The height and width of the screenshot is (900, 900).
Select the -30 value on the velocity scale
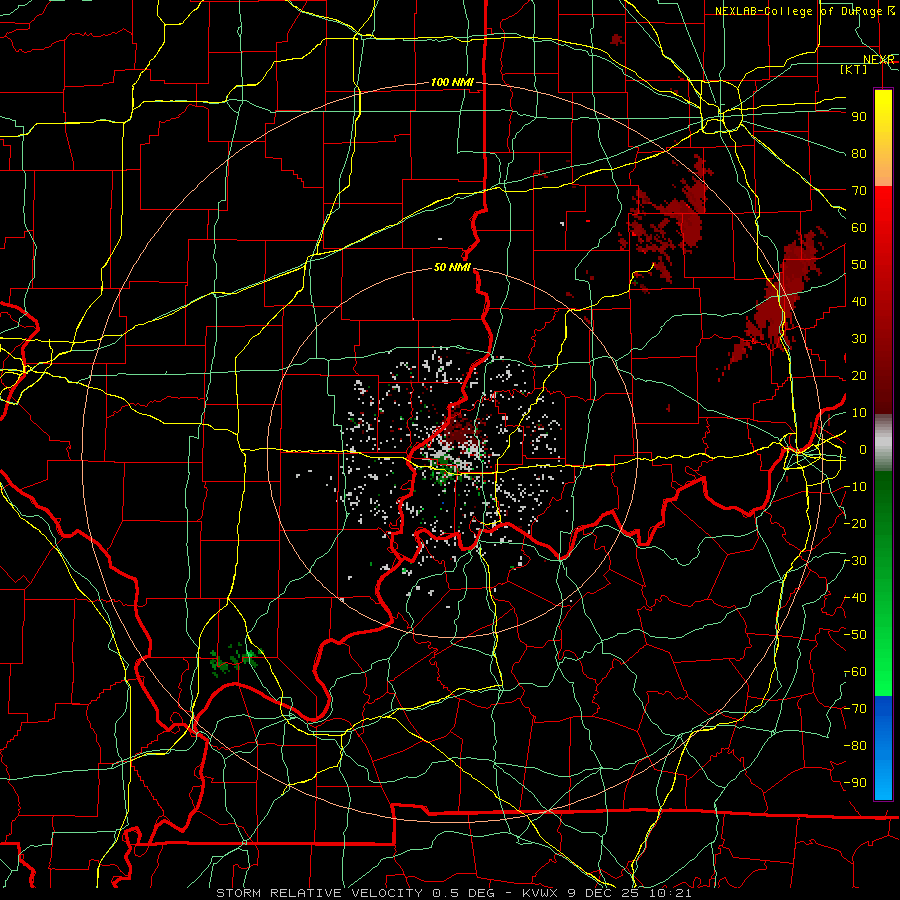click(855, 561)
